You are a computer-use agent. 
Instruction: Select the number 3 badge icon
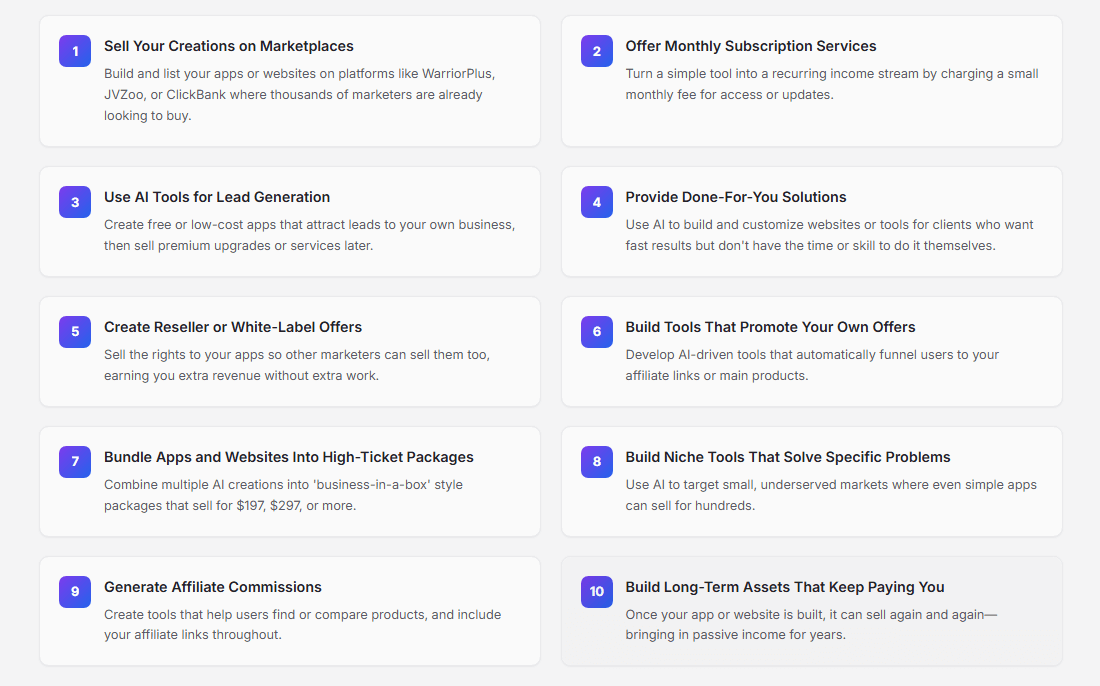coord(75,202)
